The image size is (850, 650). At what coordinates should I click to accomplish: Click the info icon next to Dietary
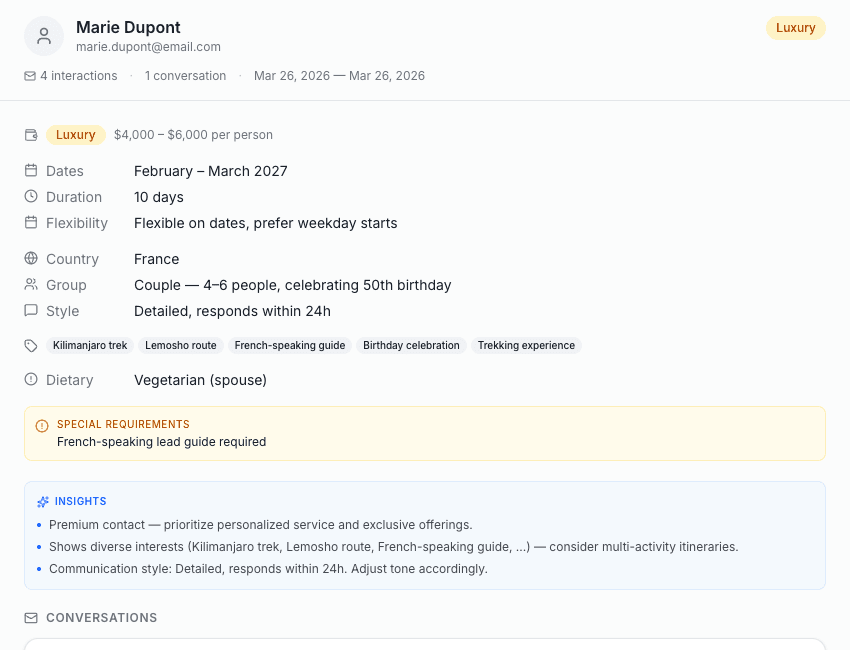coord(31,379)
